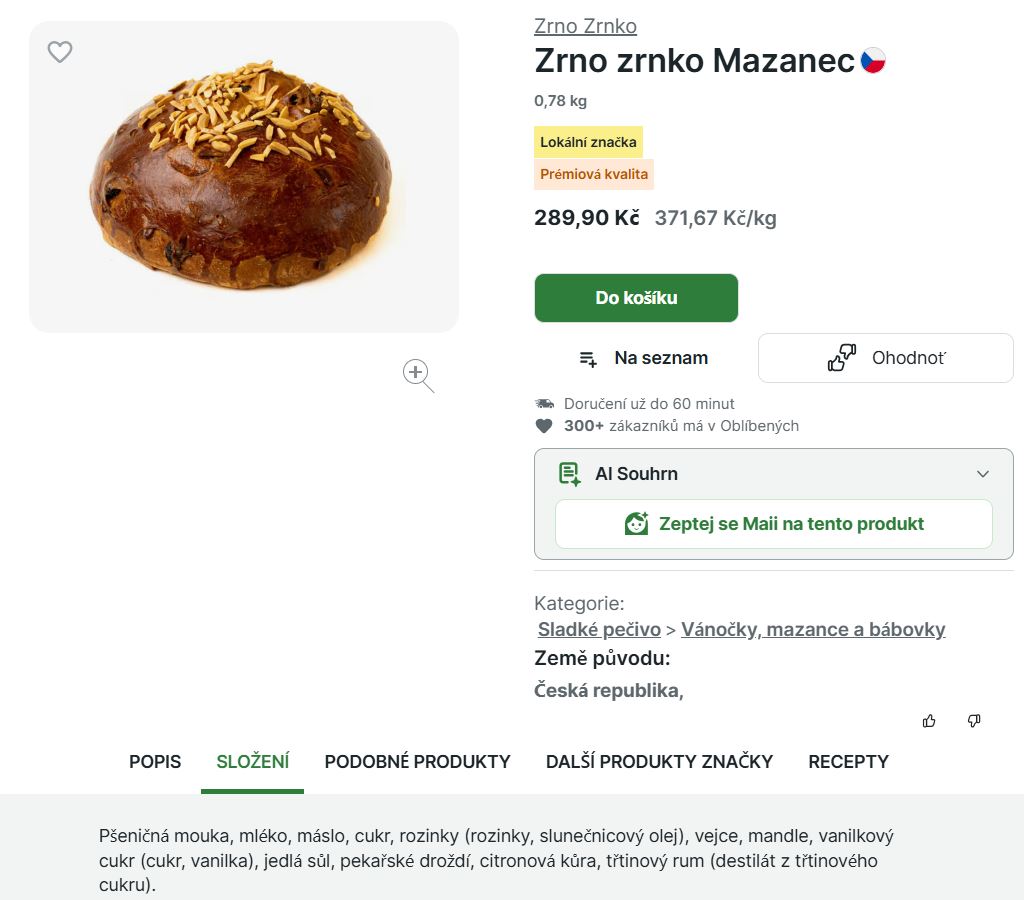Image resolution: width=1024 pixels, height=900 pixels.
Task: Click the AI Souhrn document icon
Action: tap(569, 474)
